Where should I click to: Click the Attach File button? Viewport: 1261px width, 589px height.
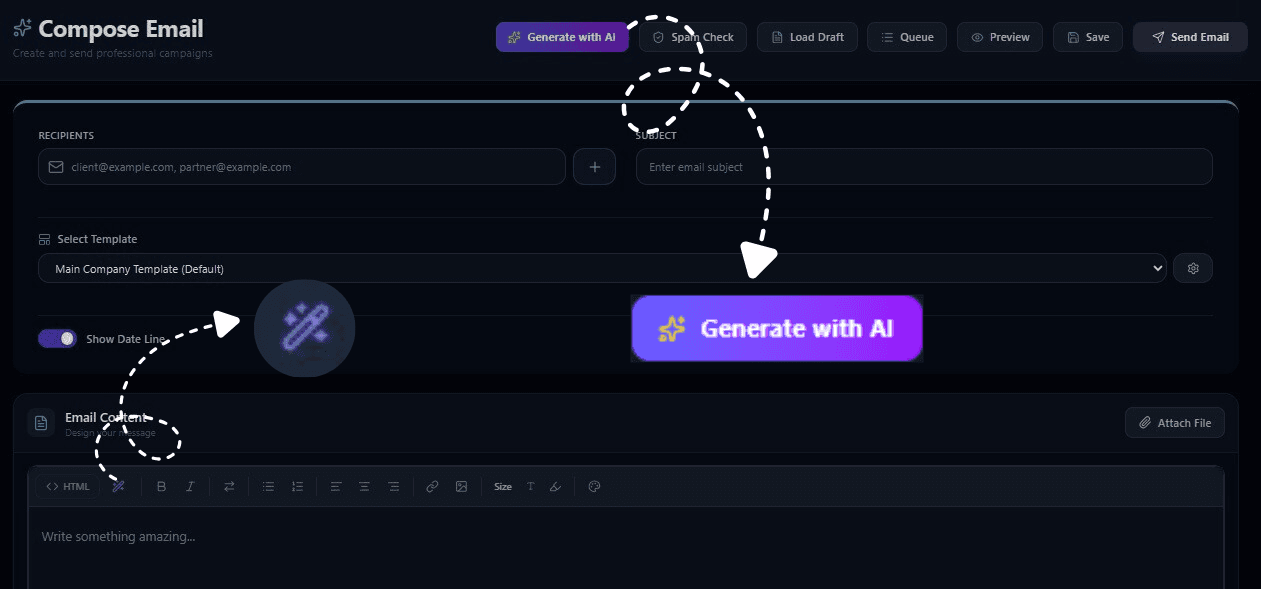click(x=1174, y=423)
